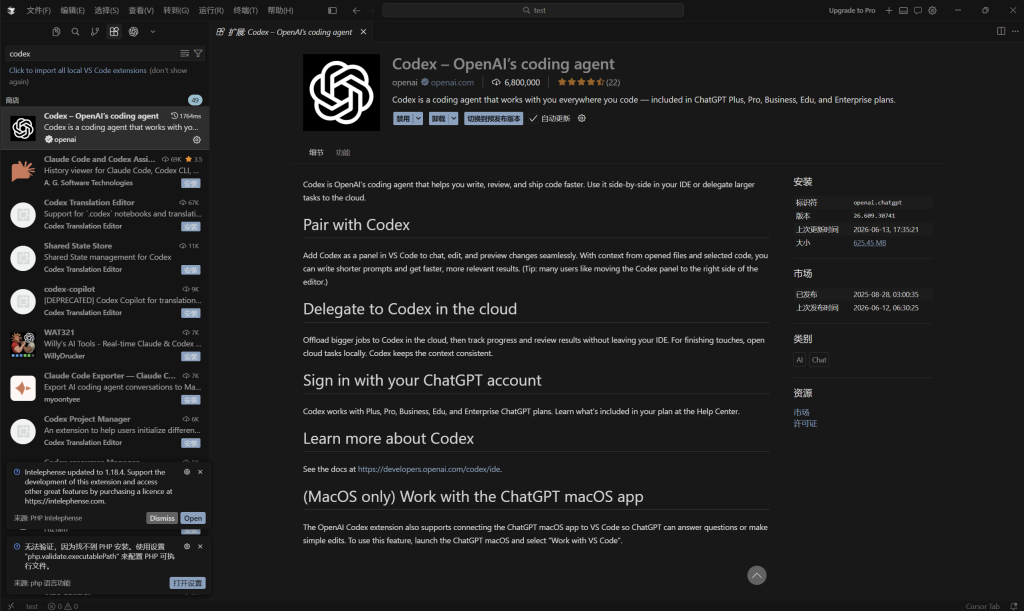
Task: Select Codex Translation Editor extension row
Action: pos(104,214)
